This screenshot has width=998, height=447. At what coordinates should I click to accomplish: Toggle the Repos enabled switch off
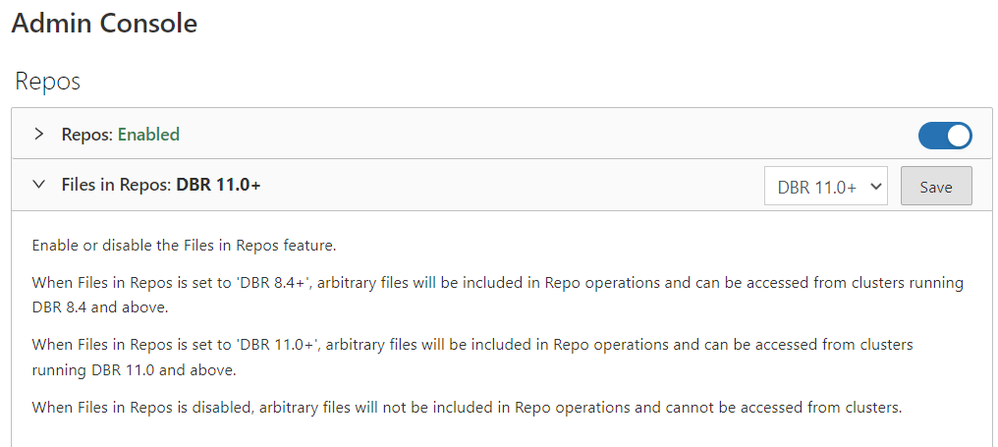pos(944,135)
